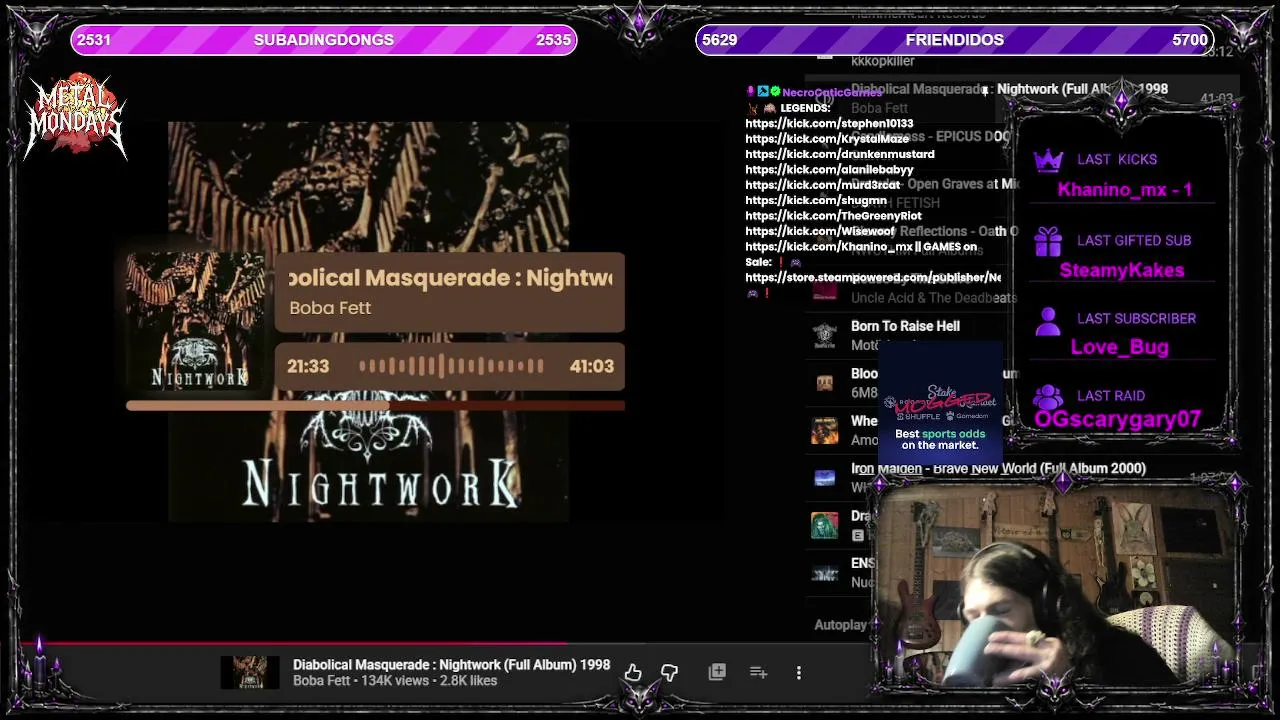Click the LAST KICKS label
1280x720 pixels.
pos(1117,160)
